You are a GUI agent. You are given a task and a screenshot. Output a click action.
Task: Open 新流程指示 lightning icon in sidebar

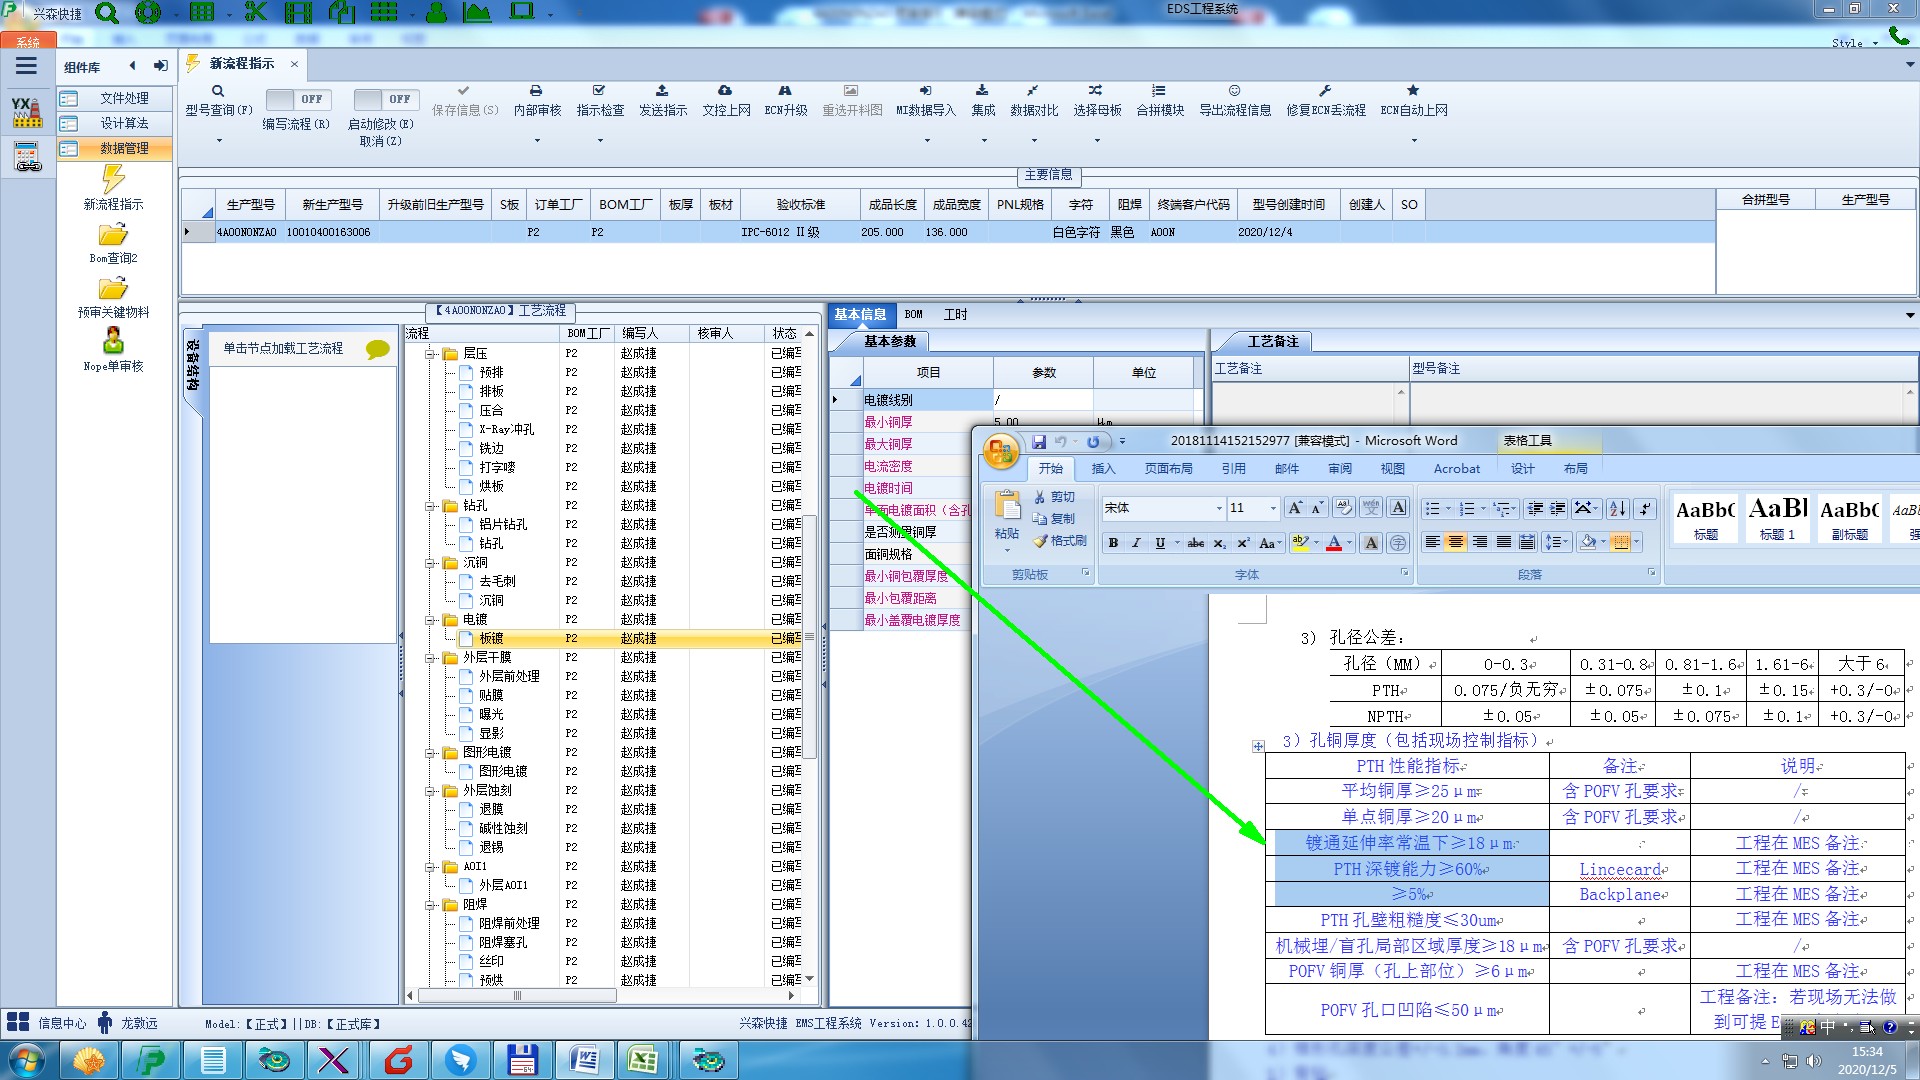pyautogui.click(x=113, y=179)
